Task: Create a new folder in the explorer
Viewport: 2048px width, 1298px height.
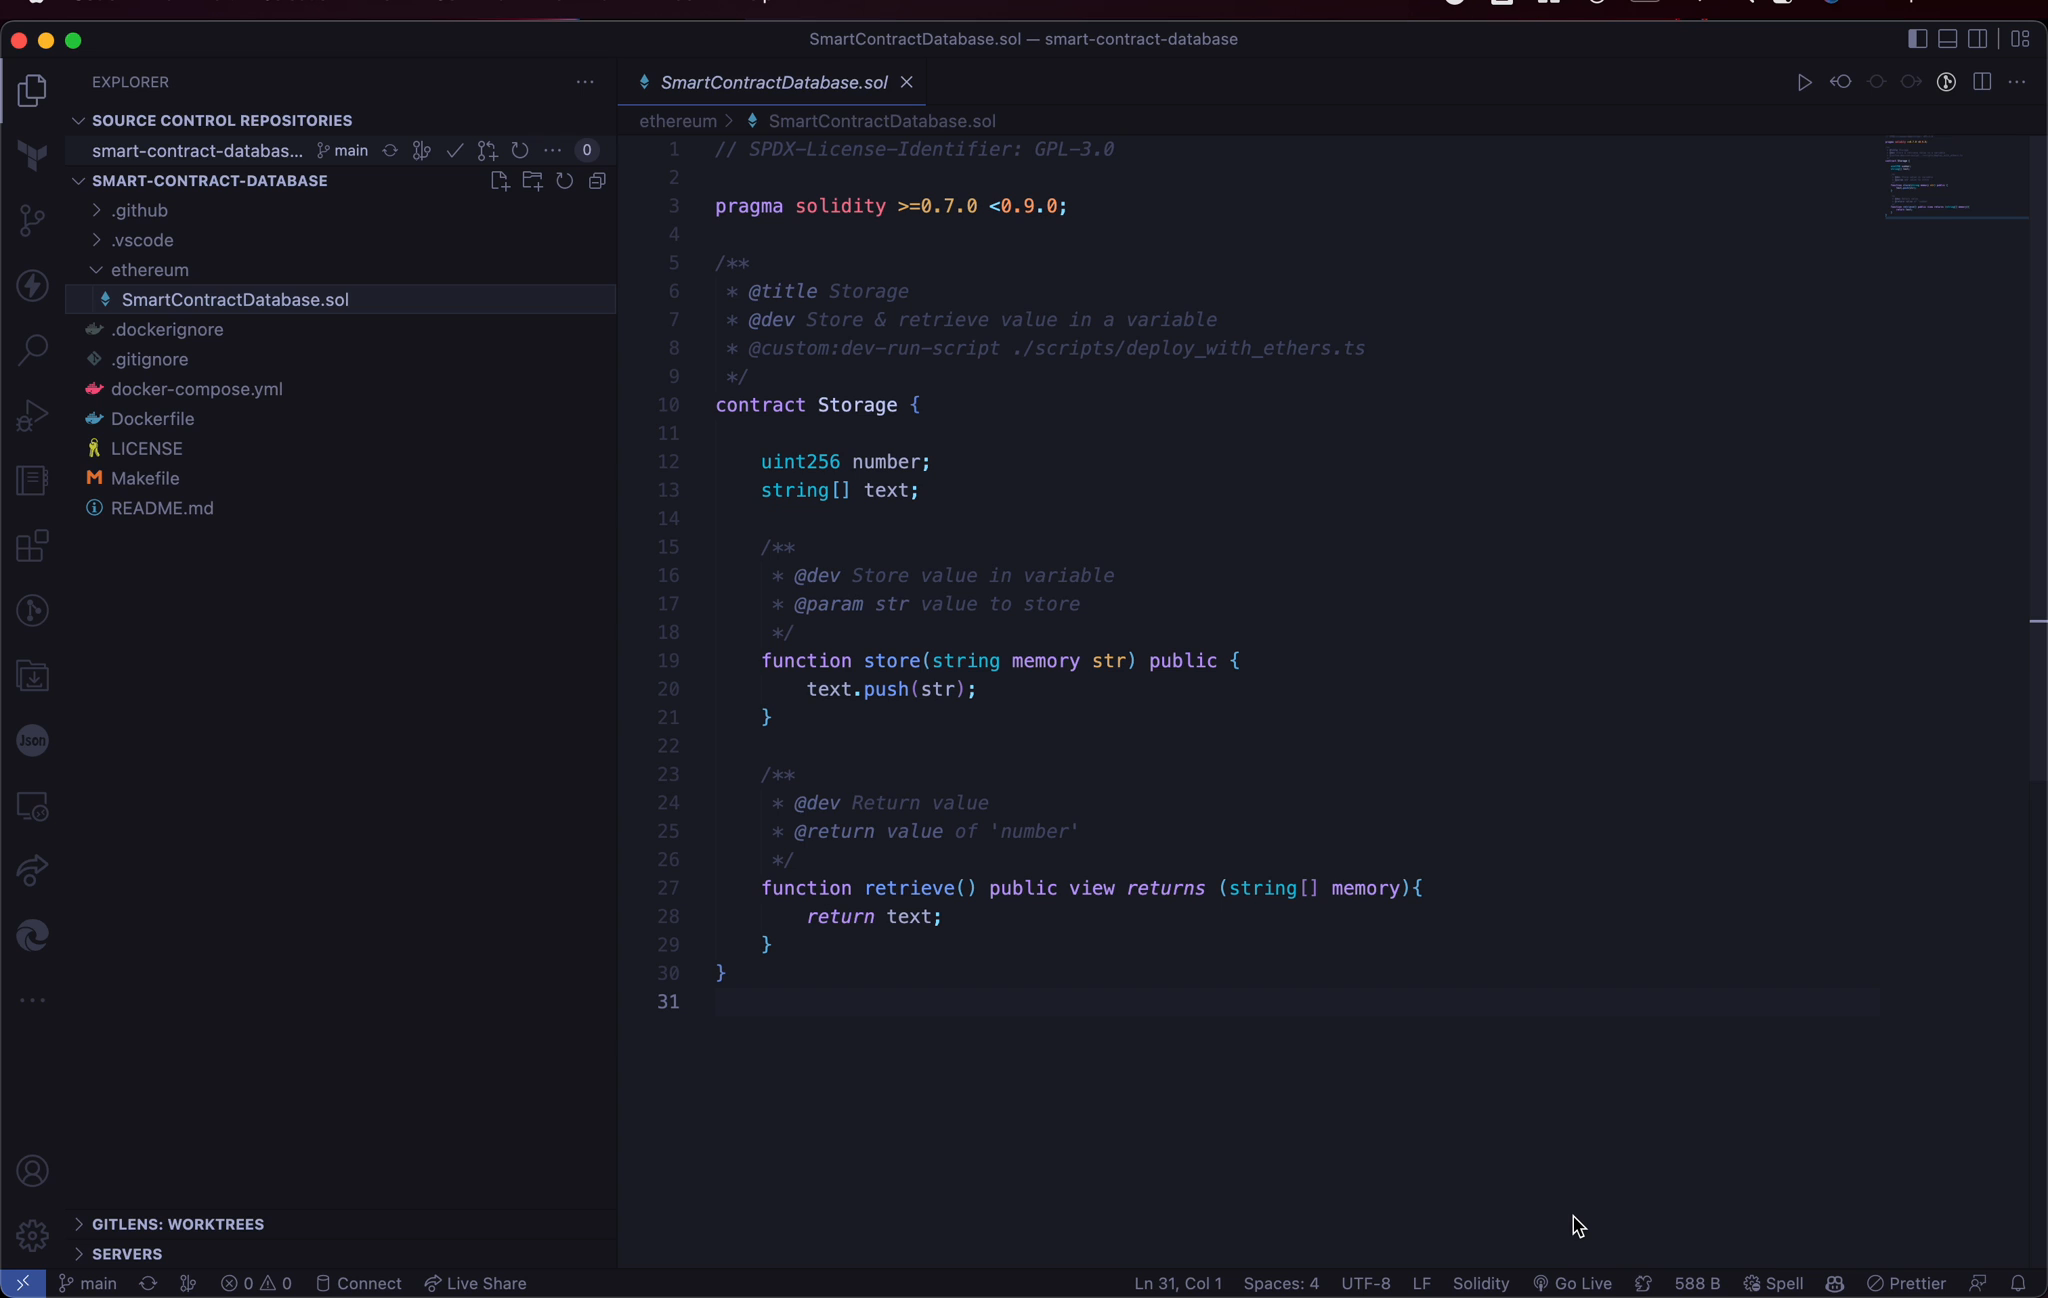Action: [532, 181]
